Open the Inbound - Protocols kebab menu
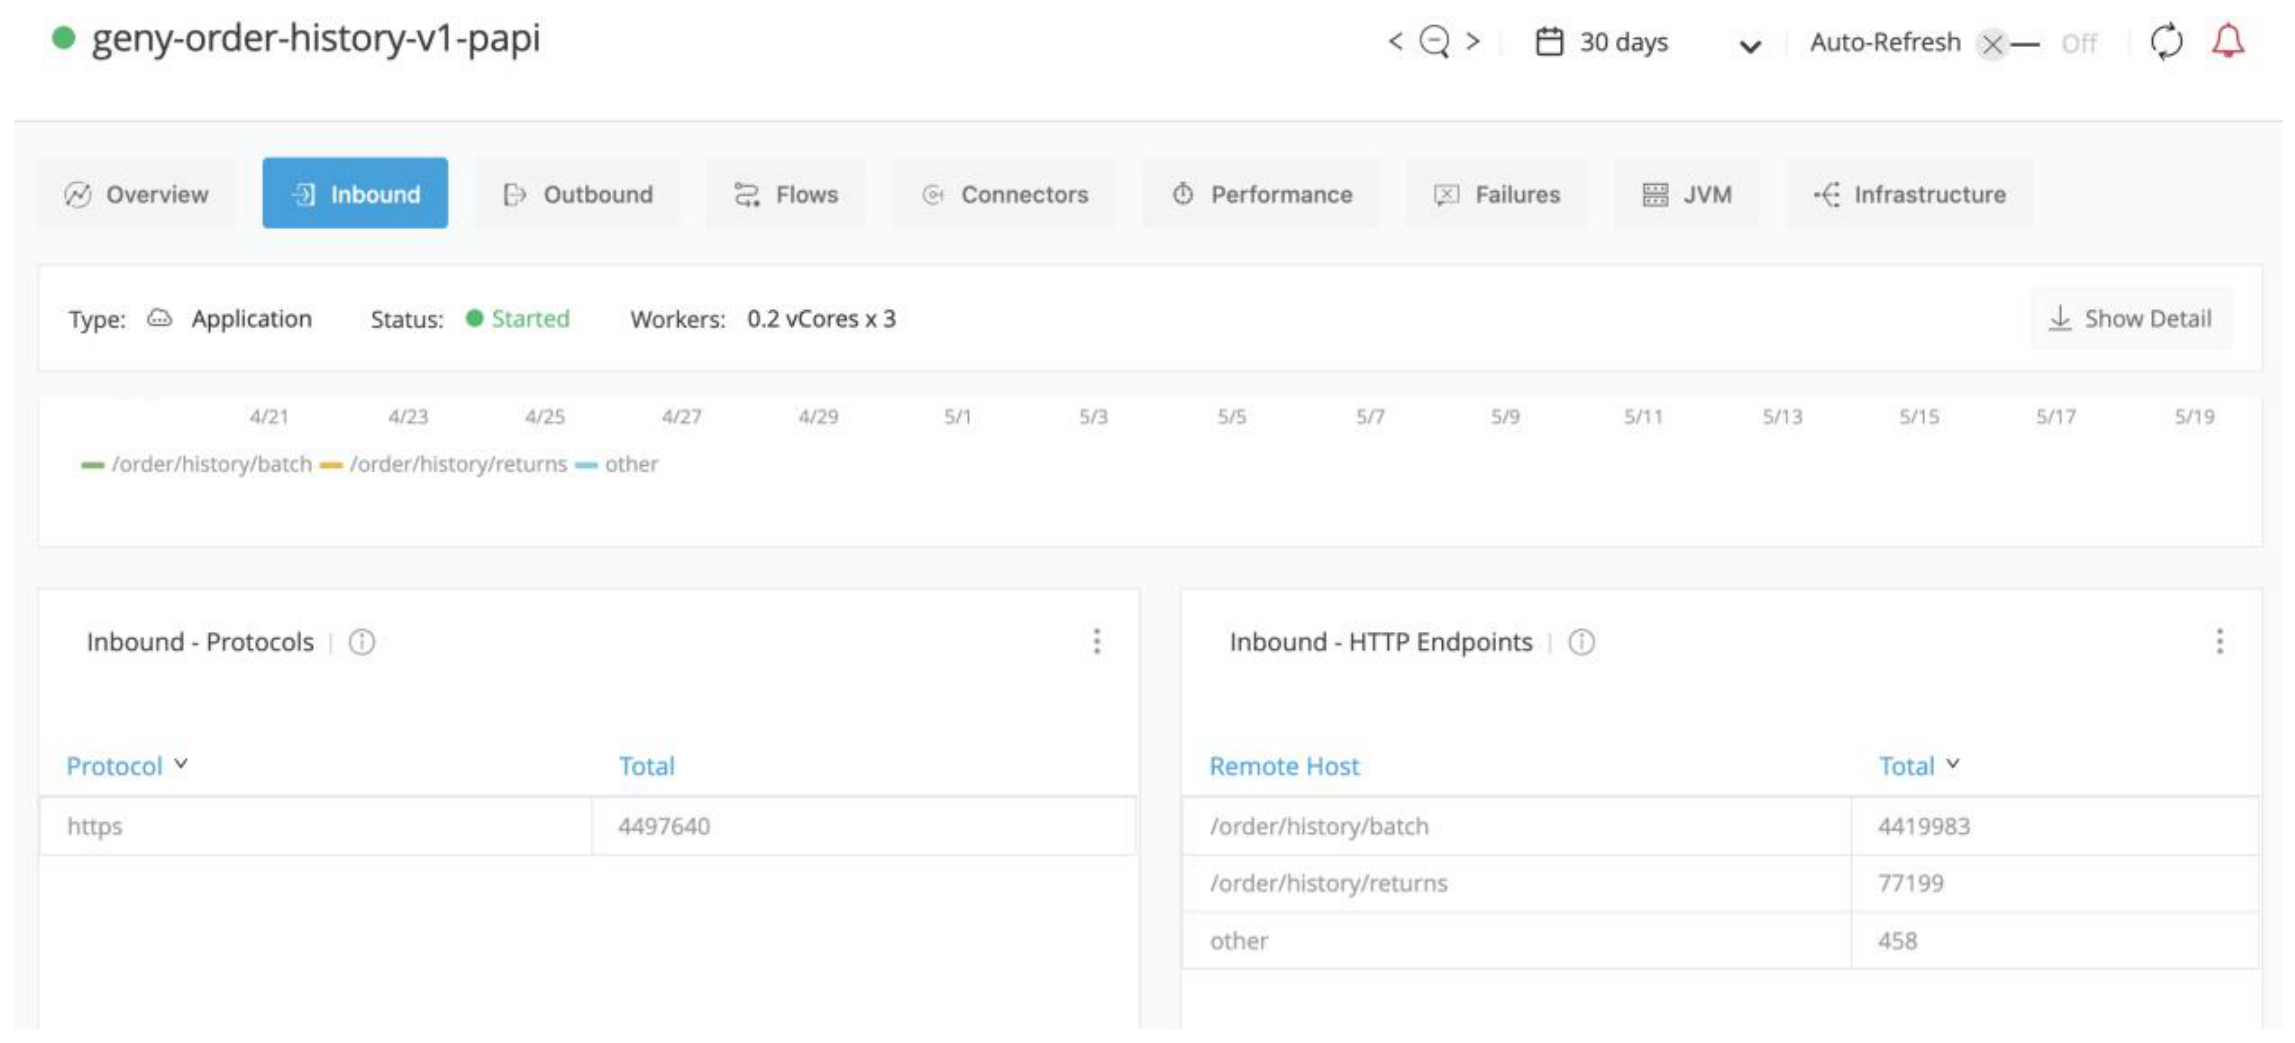This screenshot has width=2295, height=1043. (x=1097, y=641)
